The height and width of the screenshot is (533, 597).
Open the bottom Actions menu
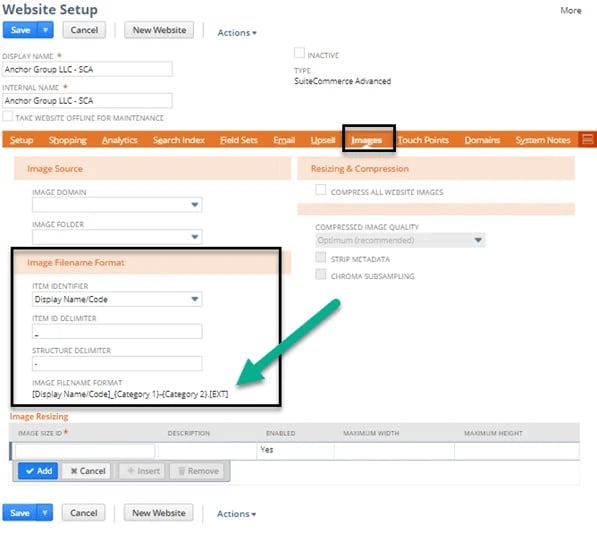236,514
